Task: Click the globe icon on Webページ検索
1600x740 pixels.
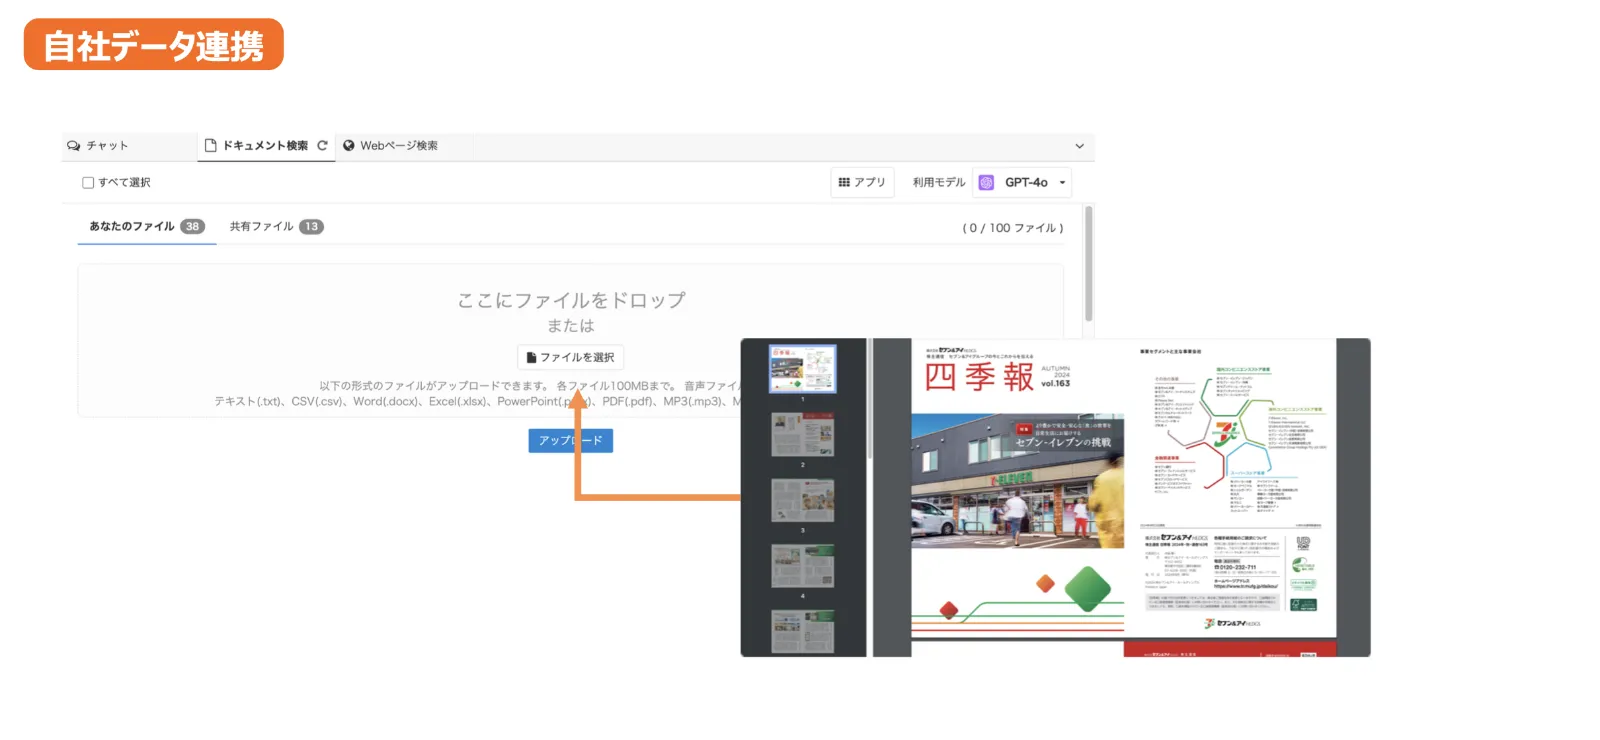Action: click(x=349, y=146)
